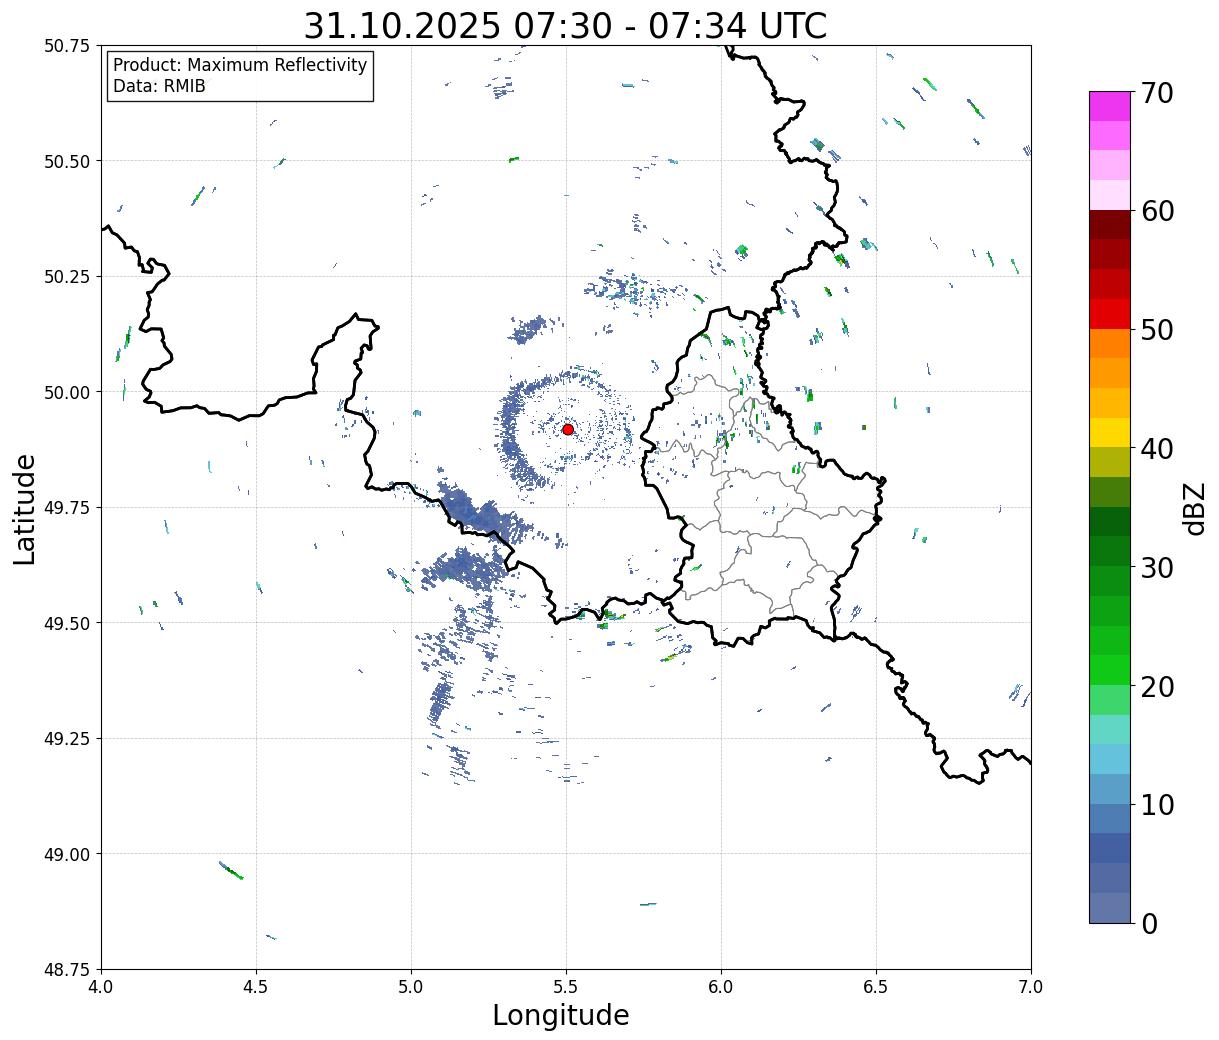Viewport: 1219px width, 1040px height.
Task: Click the colorbar tick label 50
Action: click(x=1157, y=330)
